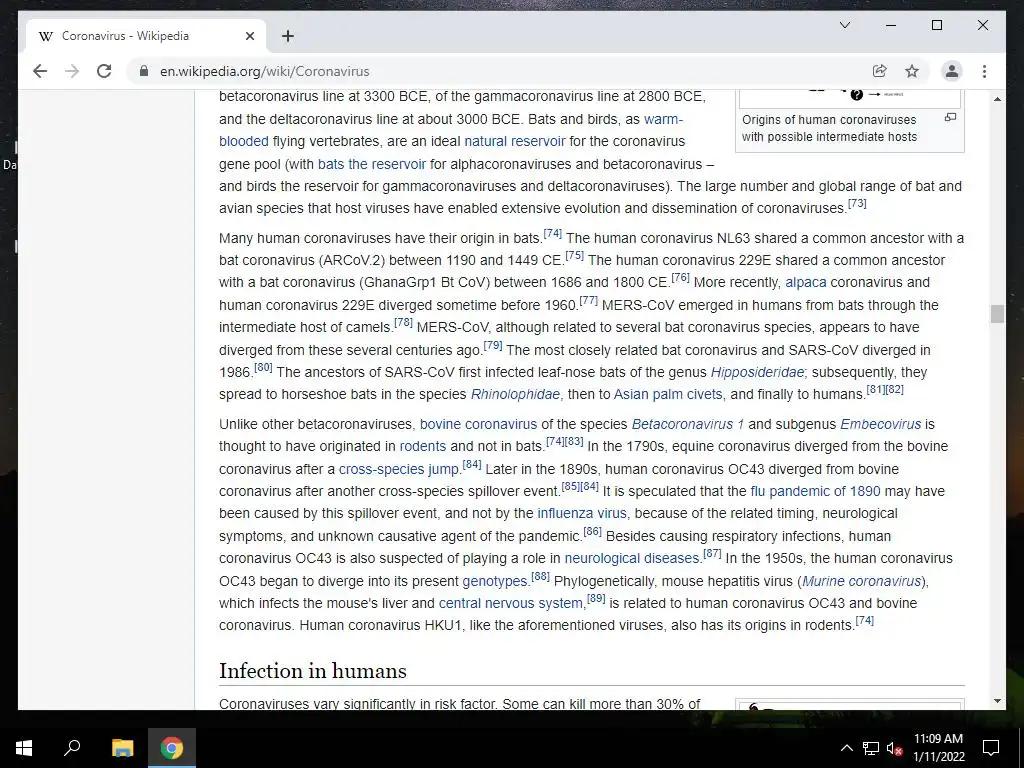Image resolution: width=1024 pixels, height=768 pixels.
Task: Open the natural reservoir link
Action: point(515,141)
